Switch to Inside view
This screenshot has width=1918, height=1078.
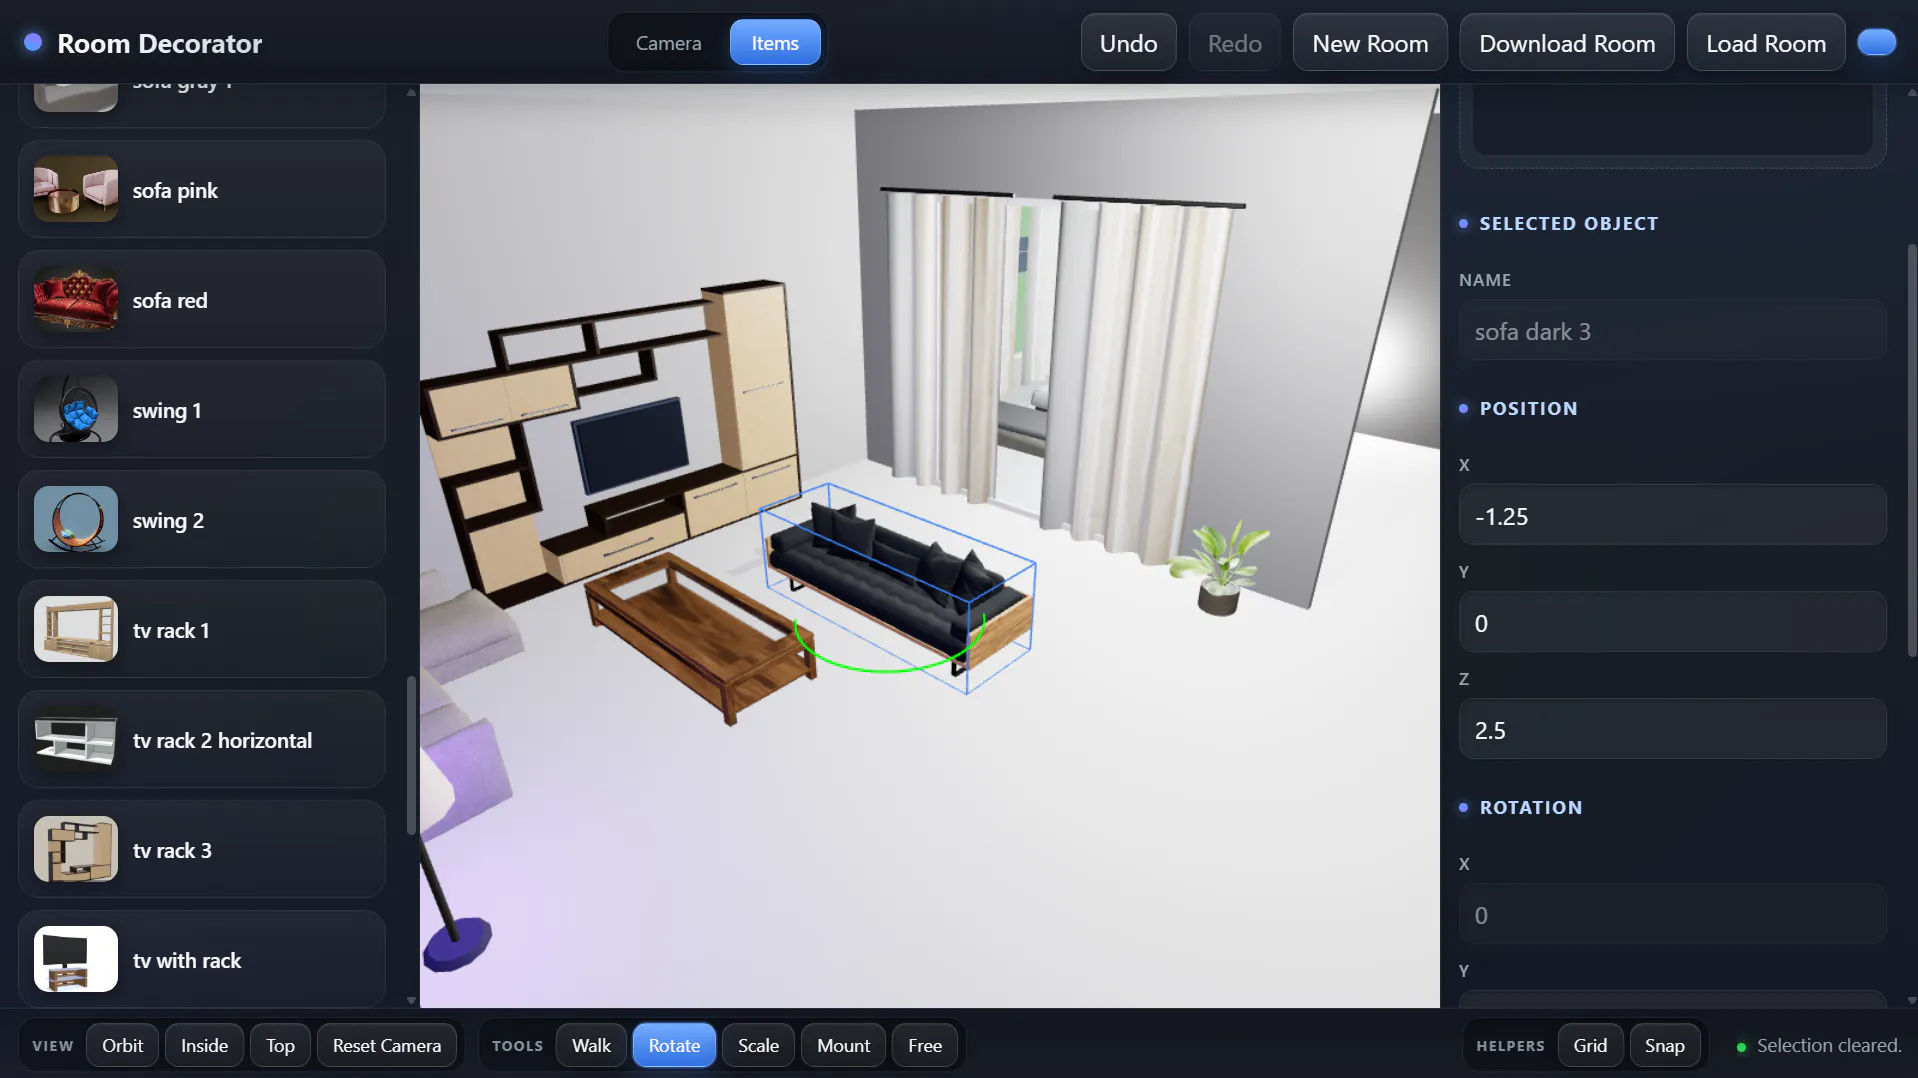click(204, 1045)
